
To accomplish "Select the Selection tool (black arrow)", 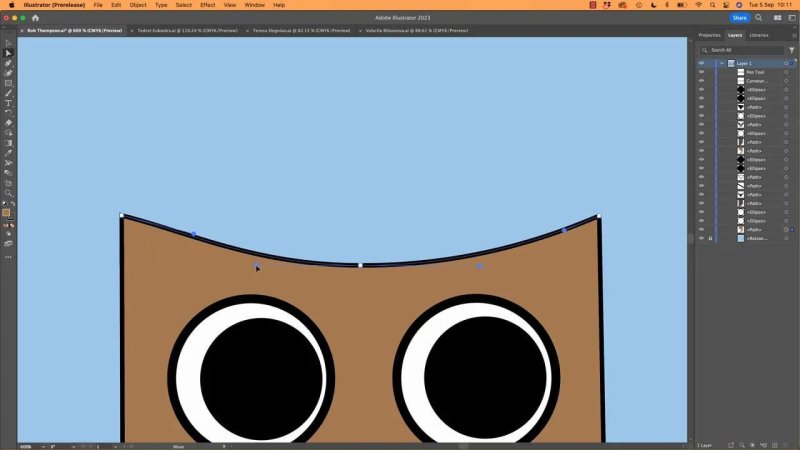I will tap(8, 43).
